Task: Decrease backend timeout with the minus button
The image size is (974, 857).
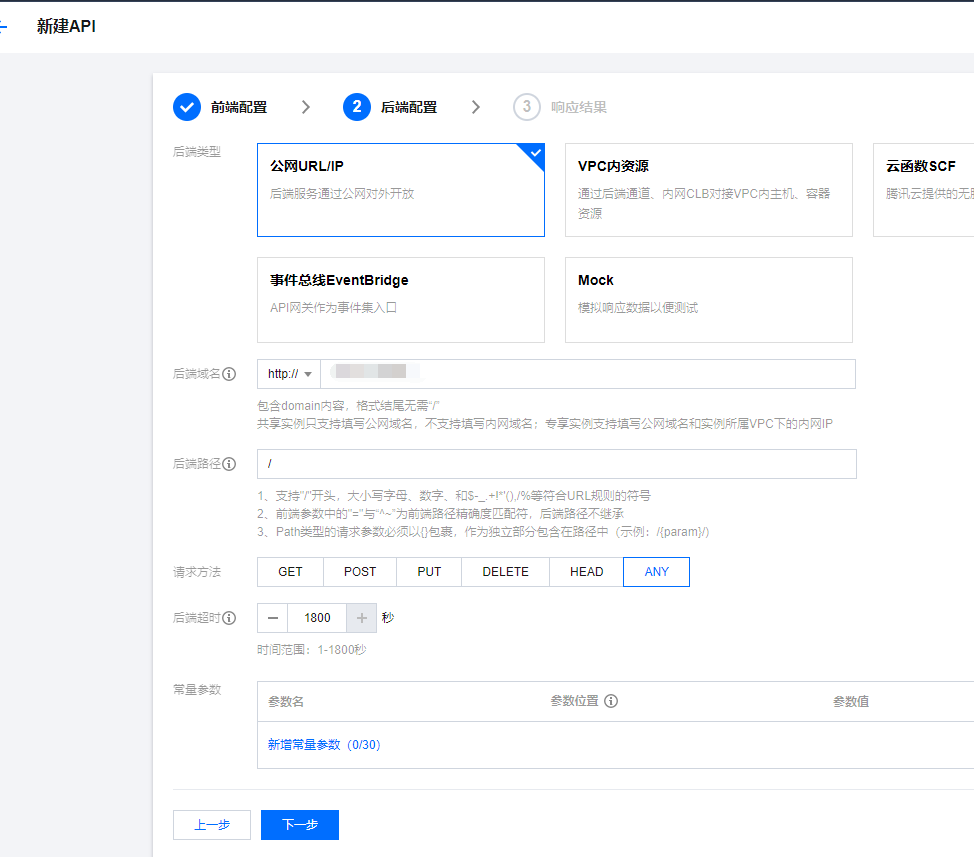Action: click(x=273, y=618)
